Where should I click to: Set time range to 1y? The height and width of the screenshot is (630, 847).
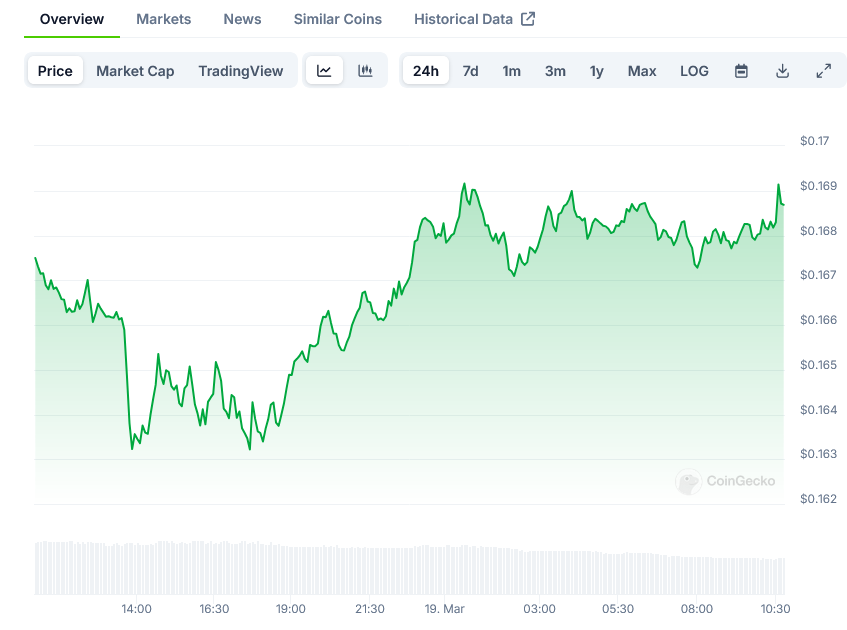coord(596,71)
